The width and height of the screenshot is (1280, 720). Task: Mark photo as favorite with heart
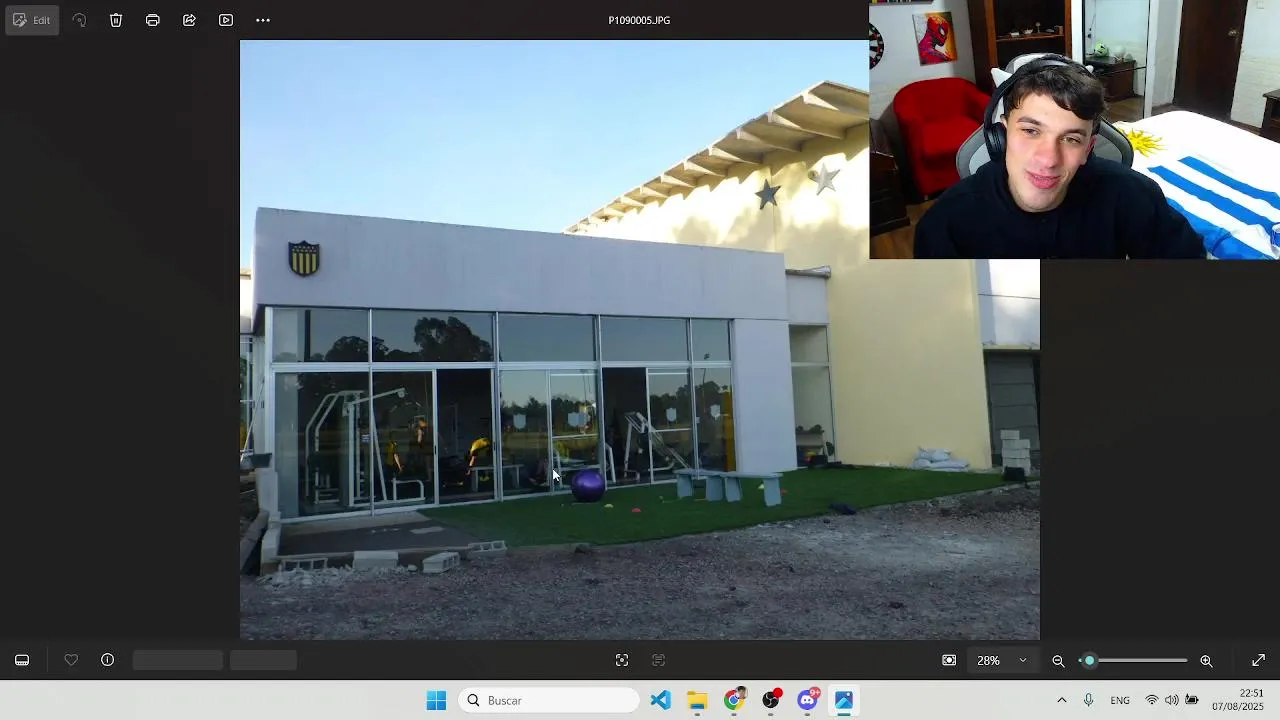[x=71, y=660]
